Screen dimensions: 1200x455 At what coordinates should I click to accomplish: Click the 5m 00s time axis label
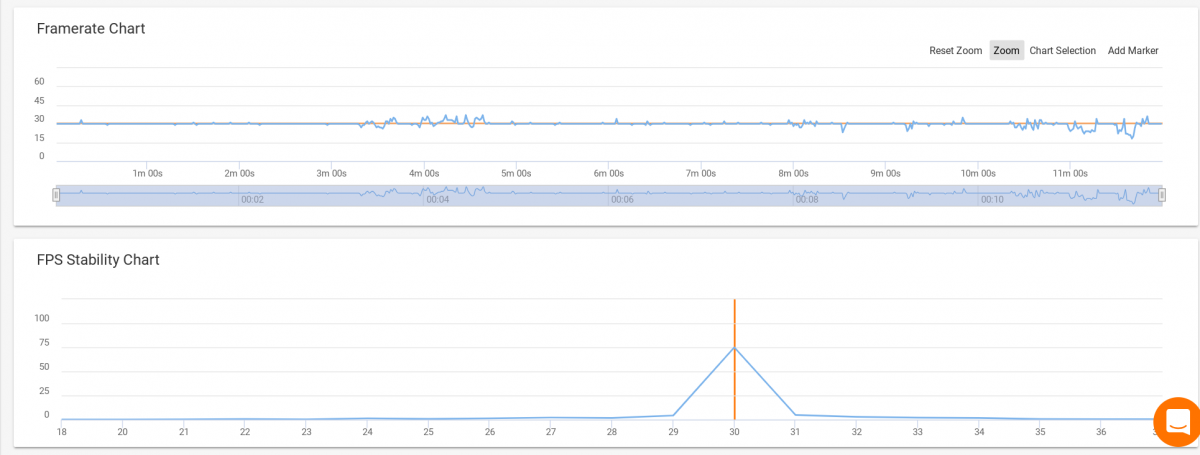[x=516, y=173]
